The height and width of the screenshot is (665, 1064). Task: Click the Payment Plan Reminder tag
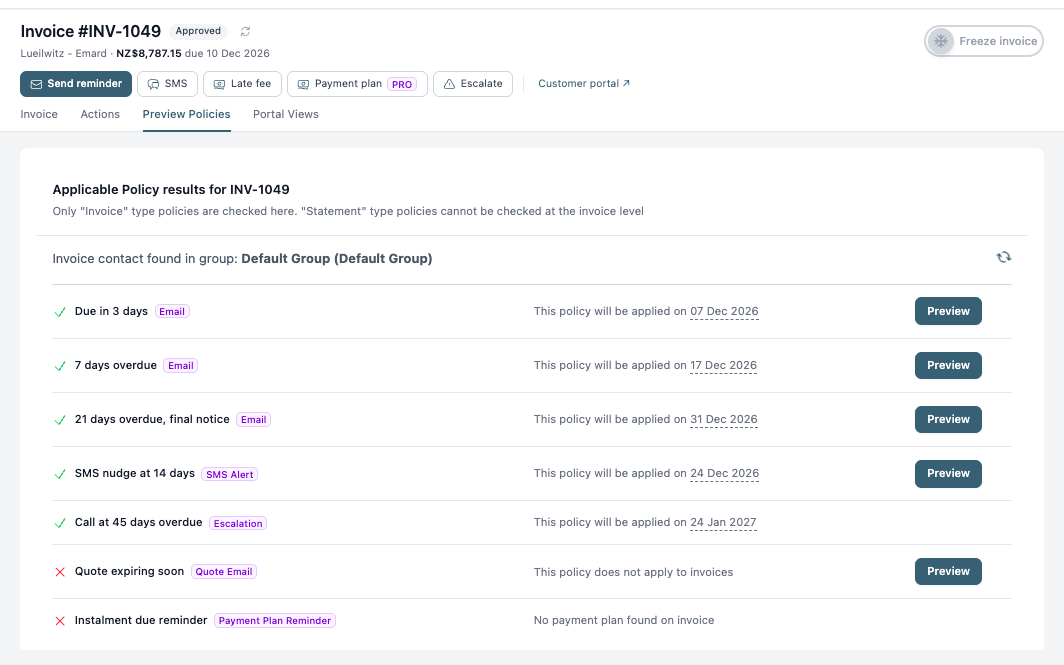tap(275, 620)
